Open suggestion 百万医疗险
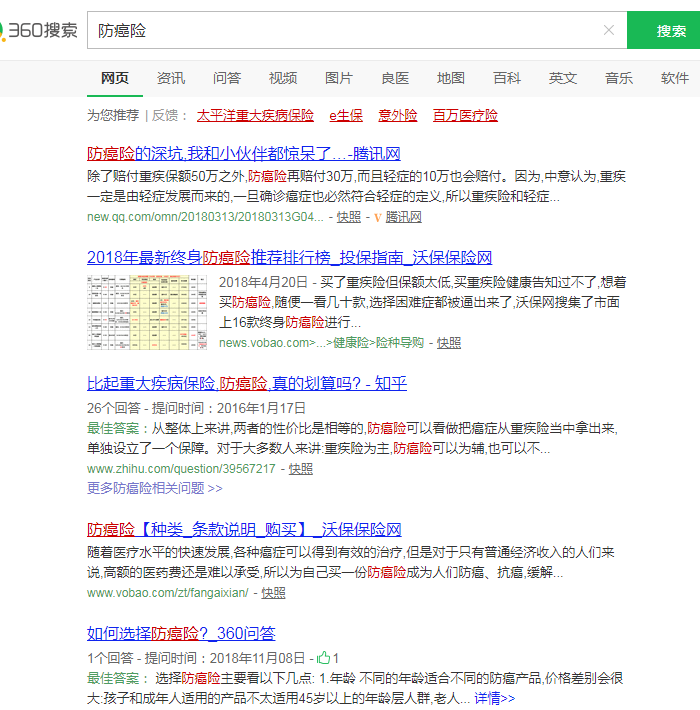This screenshot has height=710, width=700. 465,115
